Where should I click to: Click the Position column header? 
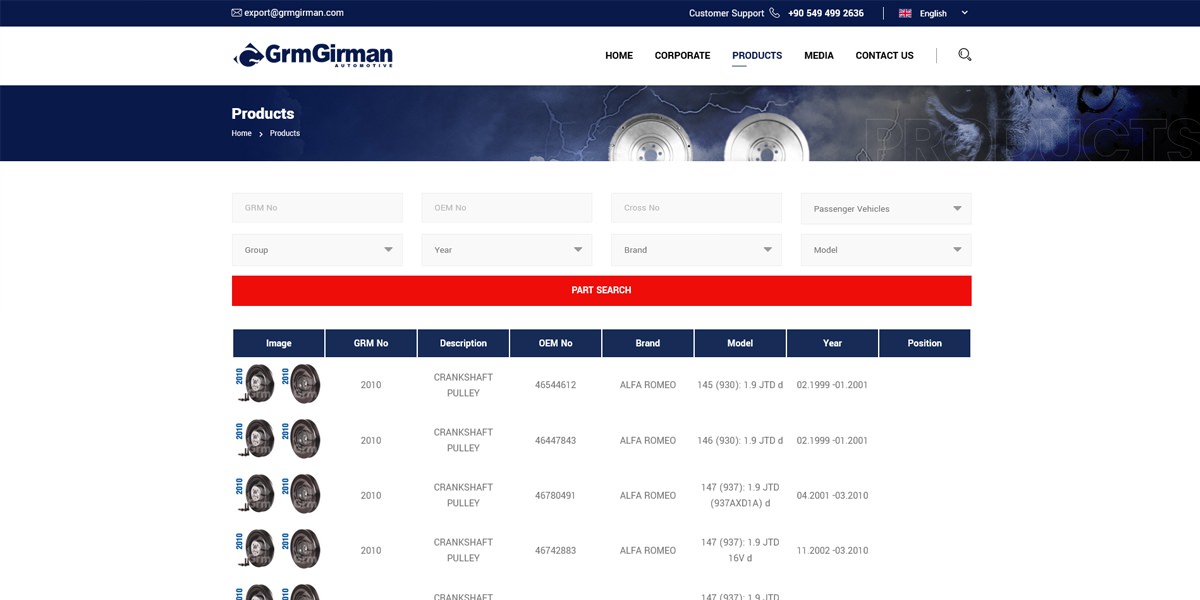pyautogui.click(x=925, y=343)
